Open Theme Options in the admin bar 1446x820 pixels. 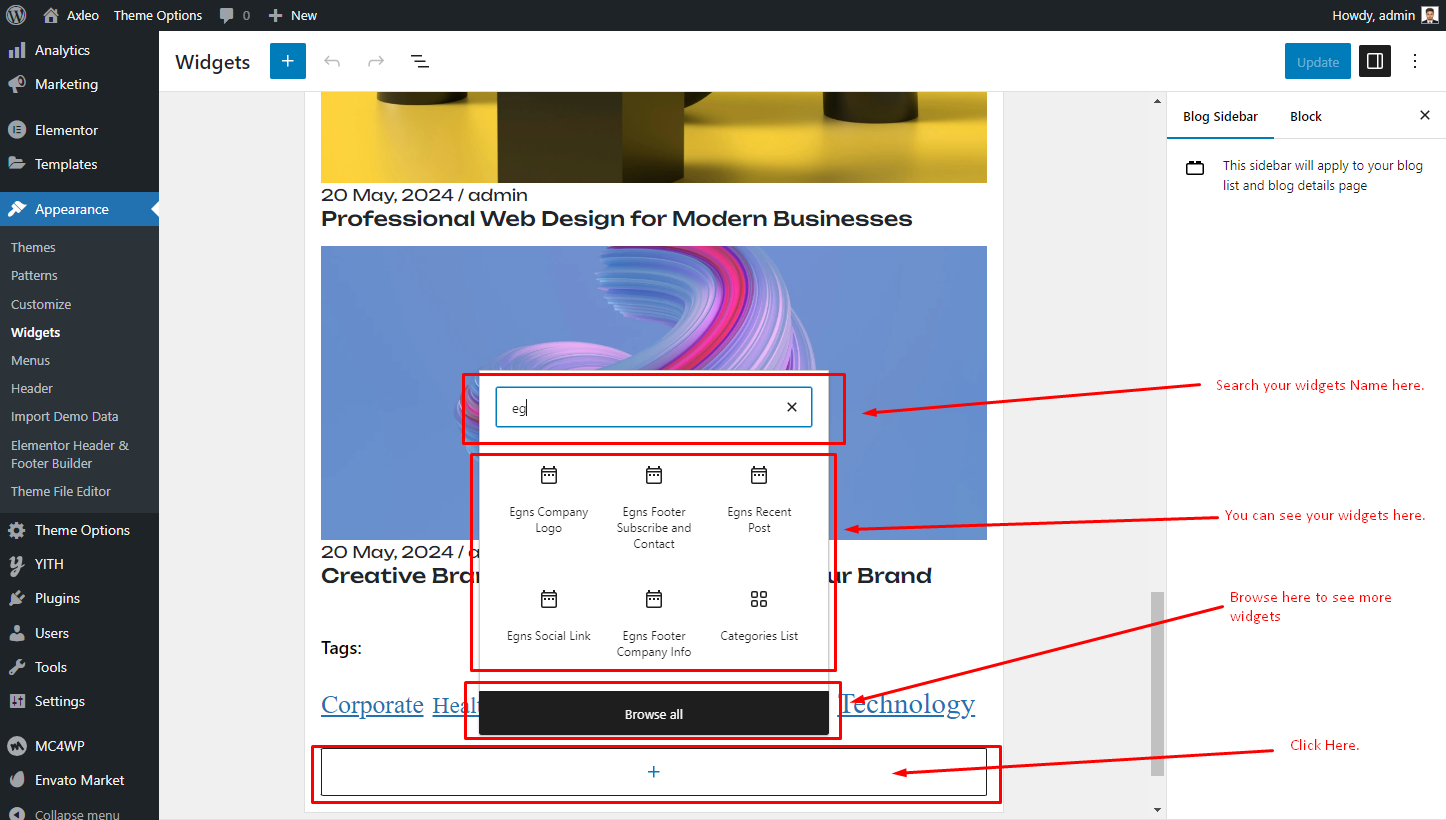point(158,15)
